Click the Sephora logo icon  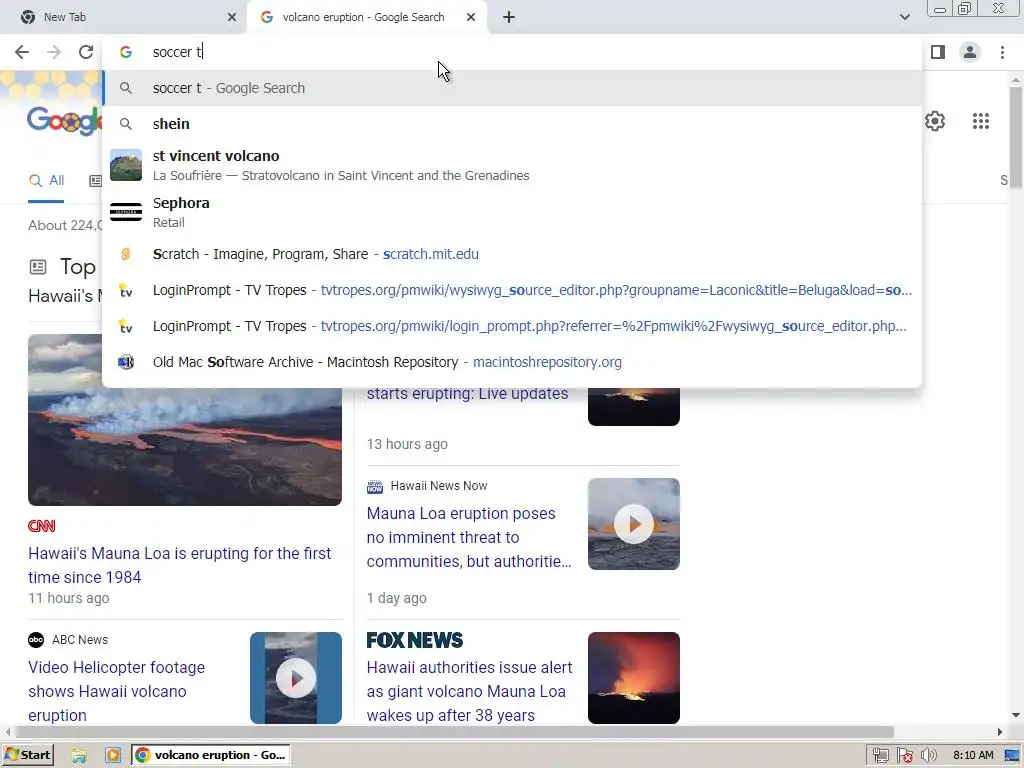126,212
